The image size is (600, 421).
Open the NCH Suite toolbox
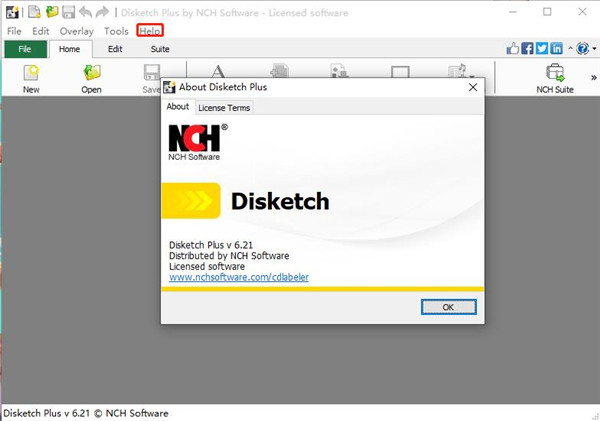(x=555, y=79)
